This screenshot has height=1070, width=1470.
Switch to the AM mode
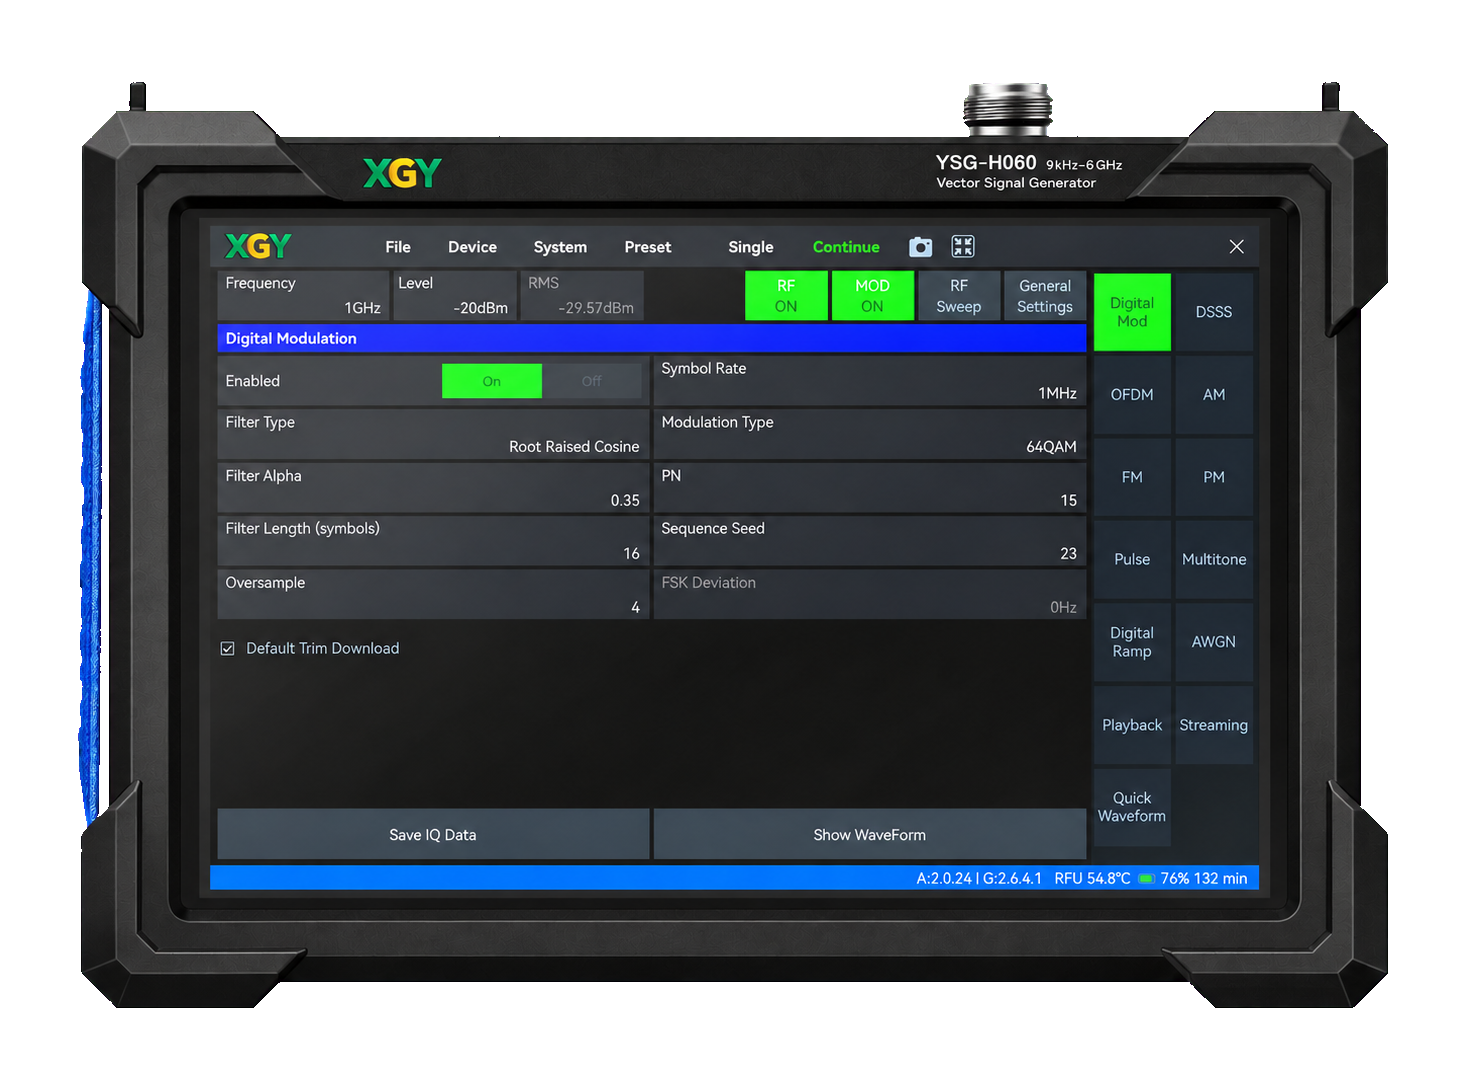point(1214,395)
